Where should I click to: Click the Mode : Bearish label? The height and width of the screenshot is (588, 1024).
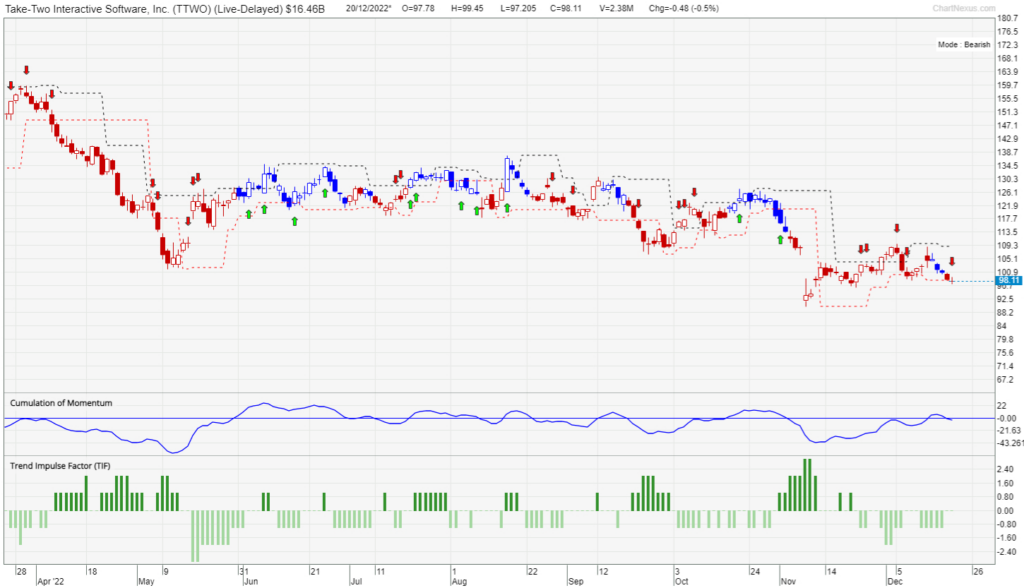964,44
